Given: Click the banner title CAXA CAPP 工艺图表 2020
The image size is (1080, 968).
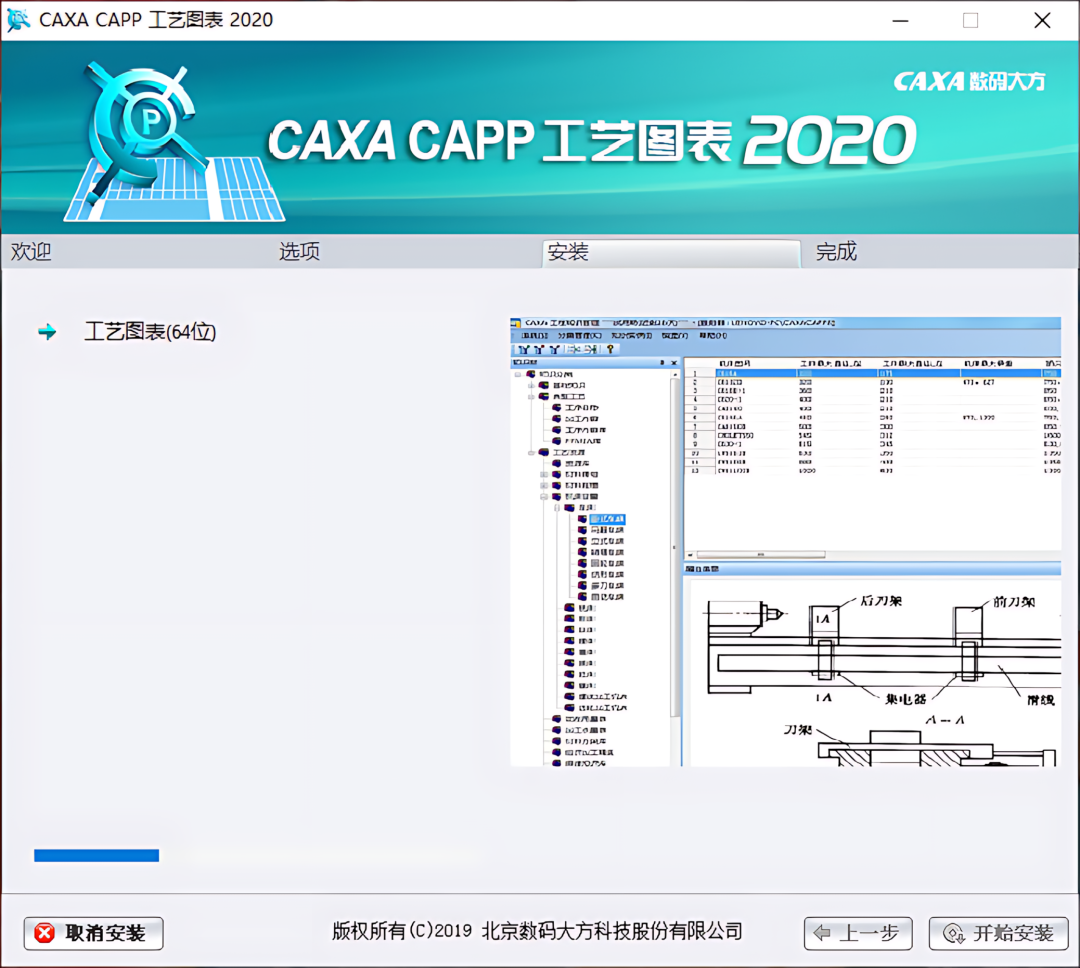Looking at the screenshot, I should click(592, 141).
